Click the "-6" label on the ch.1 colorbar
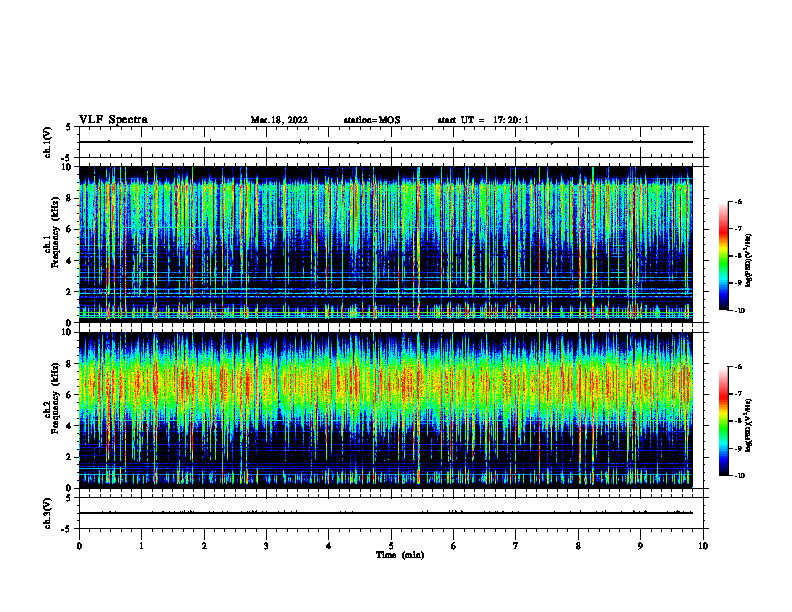Screen dimensions: 792x612 (738, 201)
